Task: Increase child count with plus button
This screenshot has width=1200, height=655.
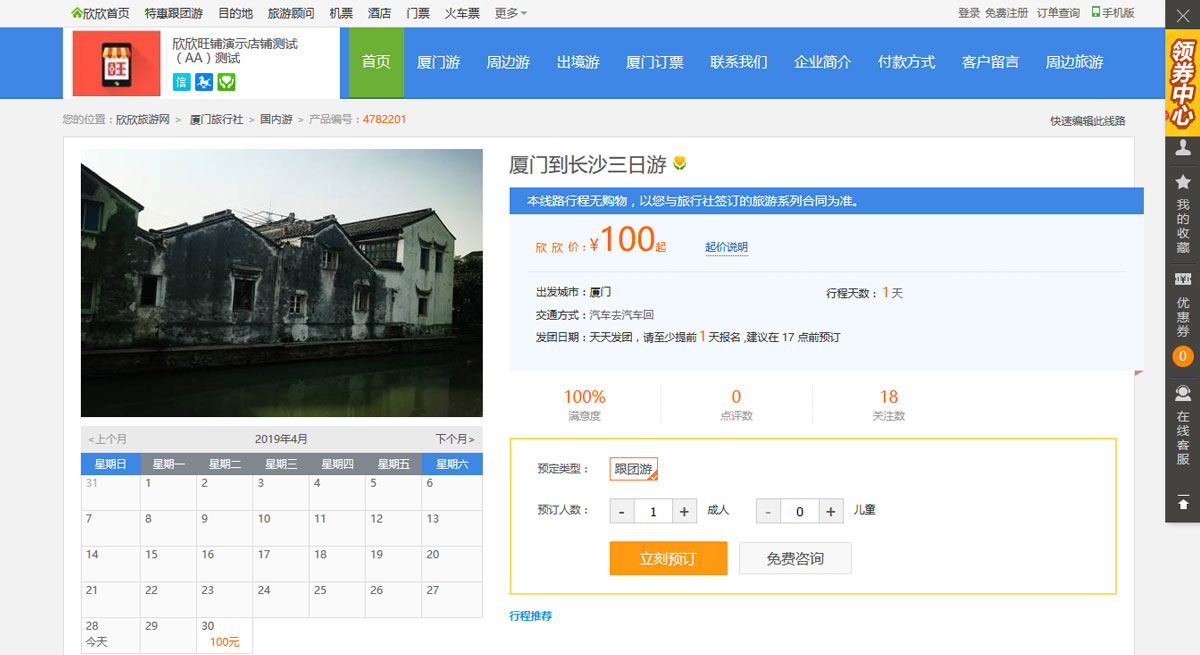Action: 831,511
